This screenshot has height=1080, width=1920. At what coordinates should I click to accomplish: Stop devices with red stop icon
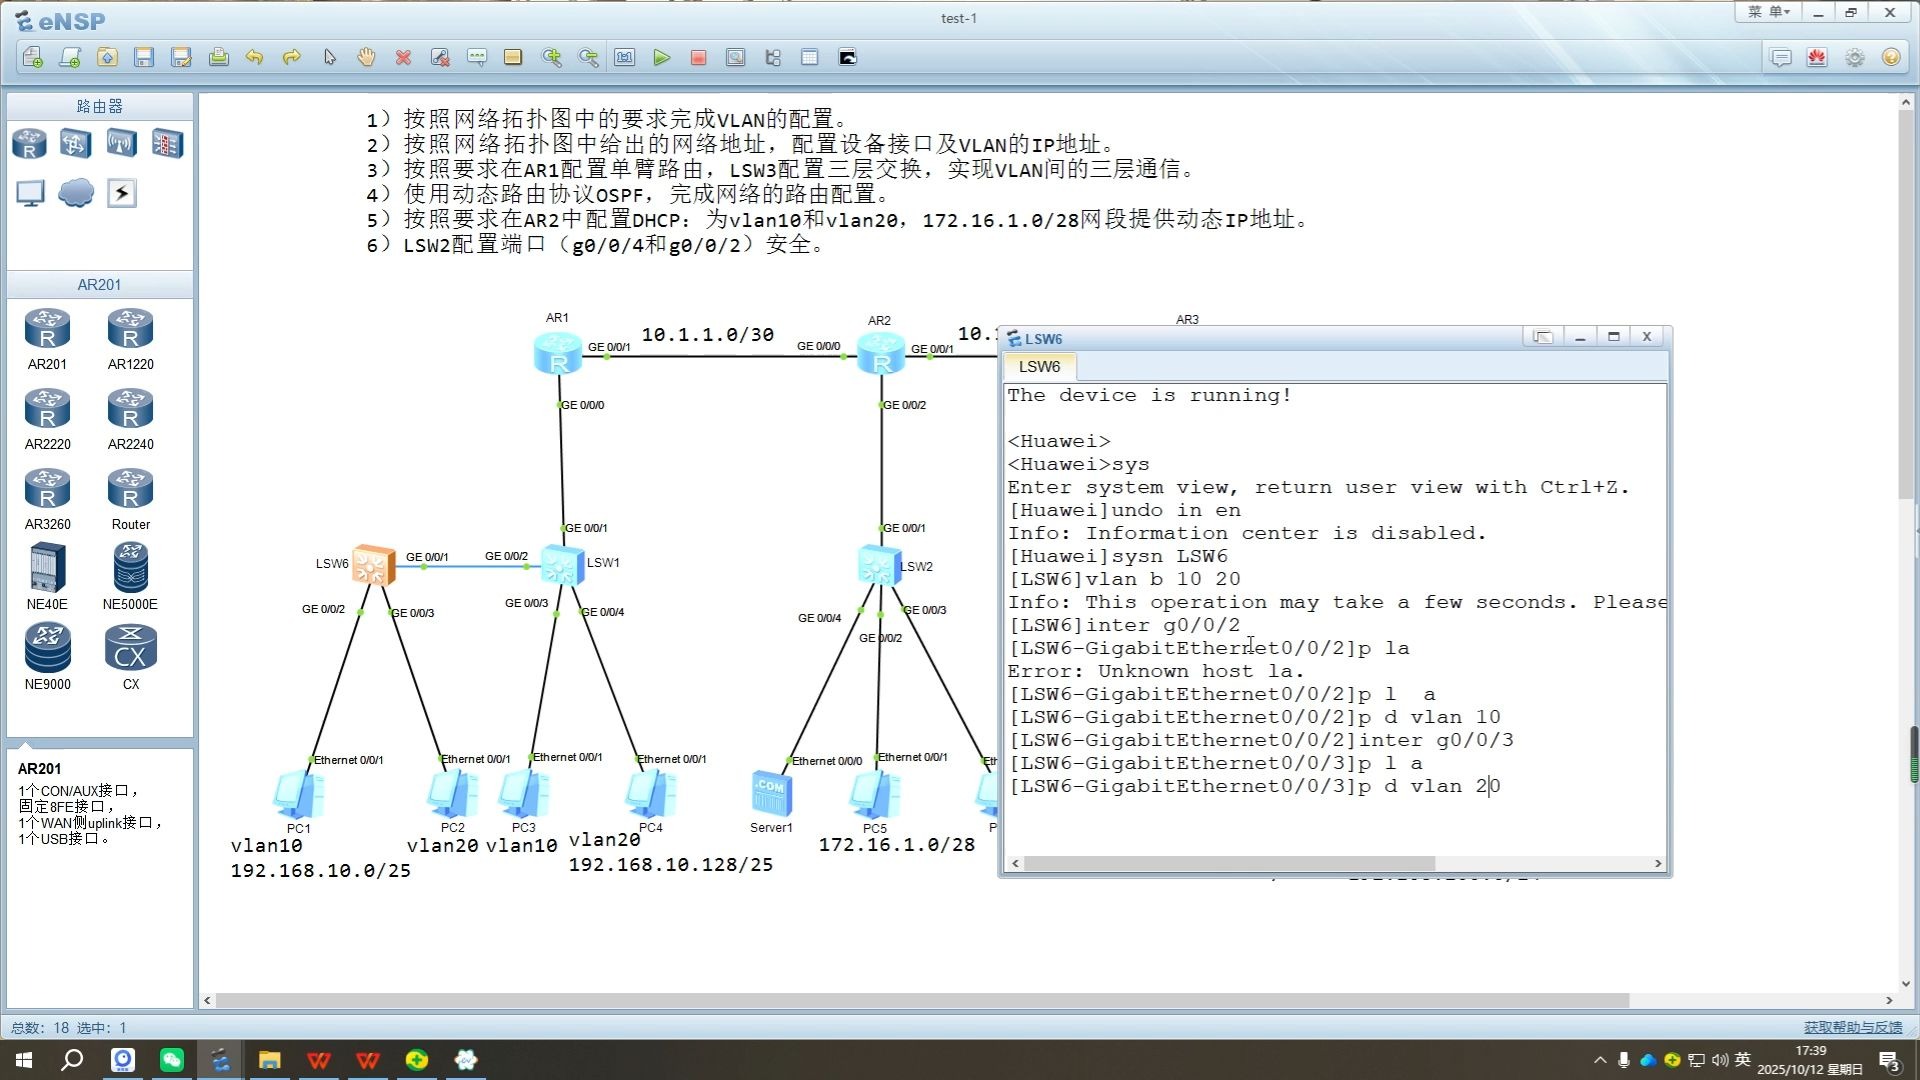pos(698,57)
